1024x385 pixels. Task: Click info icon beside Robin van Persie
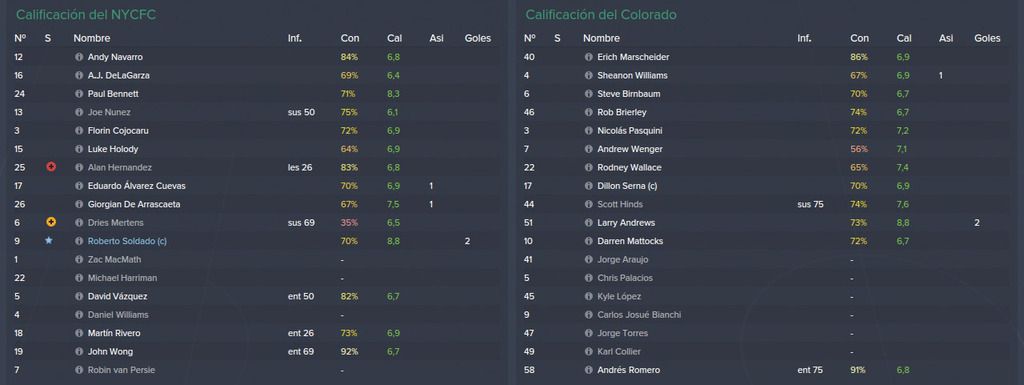pos(79,370)
